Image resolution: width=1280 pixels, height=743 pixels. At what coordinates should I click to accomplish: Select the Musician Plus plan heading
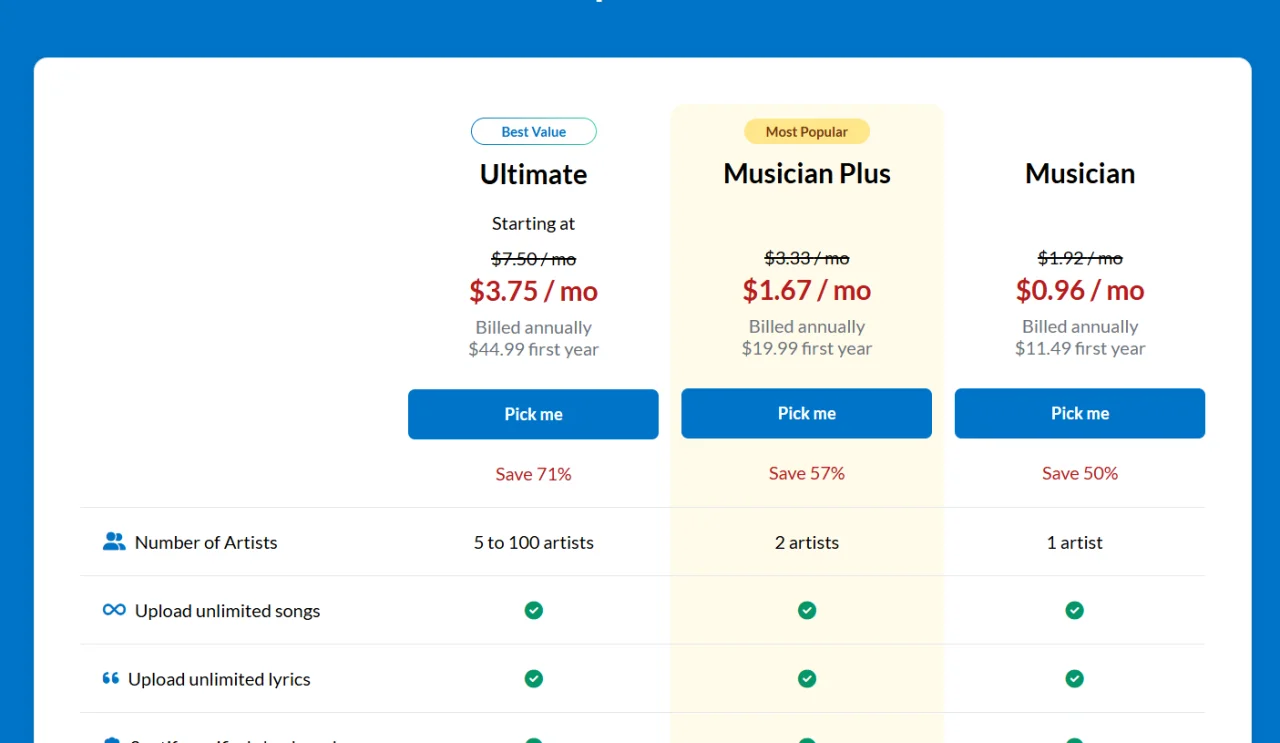(807, 173)
